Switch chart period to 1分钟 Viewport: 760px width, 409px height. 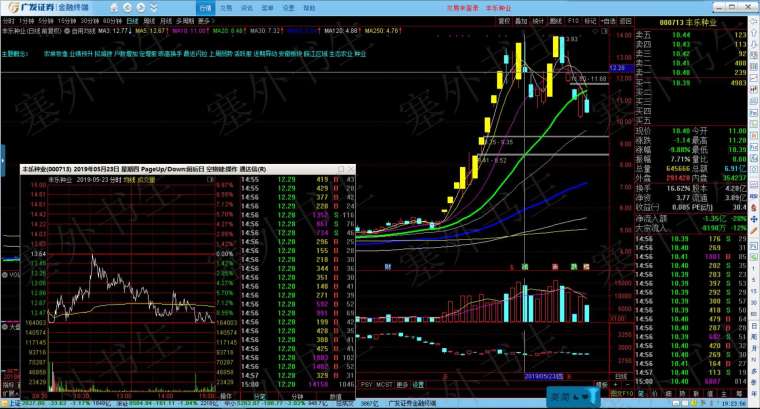pos(26,21)
